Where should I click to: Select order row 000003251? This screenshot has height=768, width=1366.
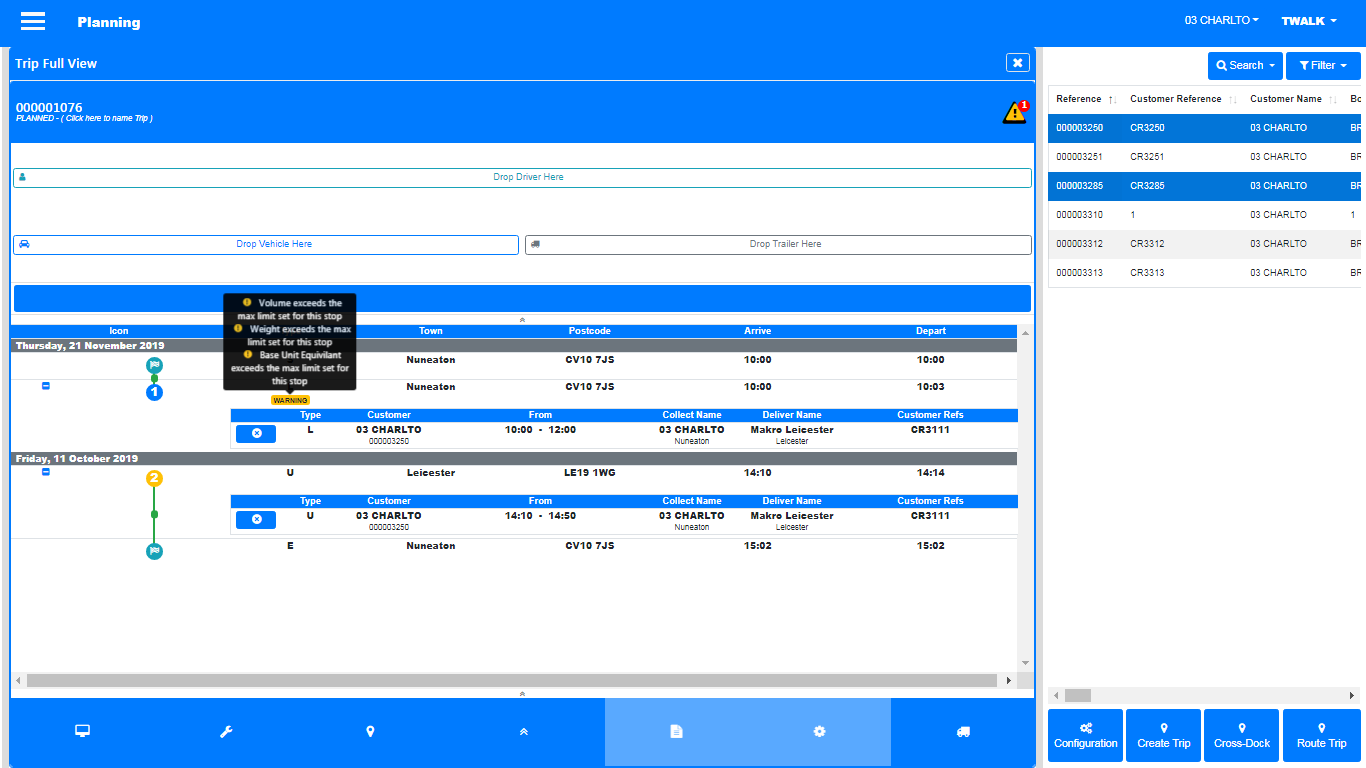tap(1204, 157)
